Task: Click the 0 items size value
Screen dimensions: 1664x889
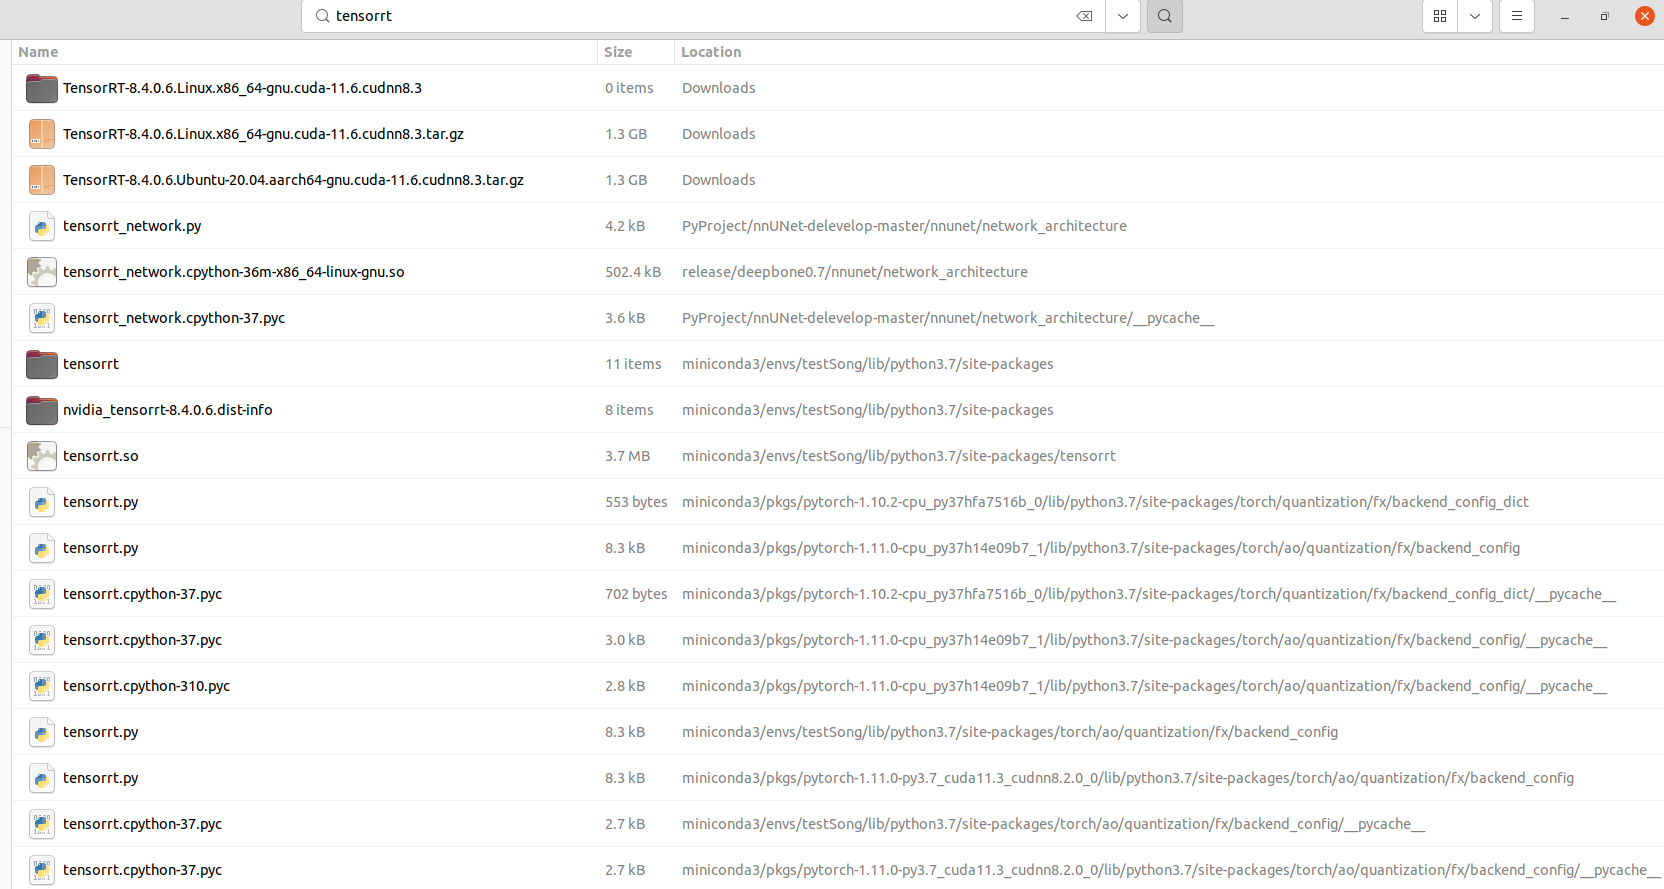Action: (629, 88)
